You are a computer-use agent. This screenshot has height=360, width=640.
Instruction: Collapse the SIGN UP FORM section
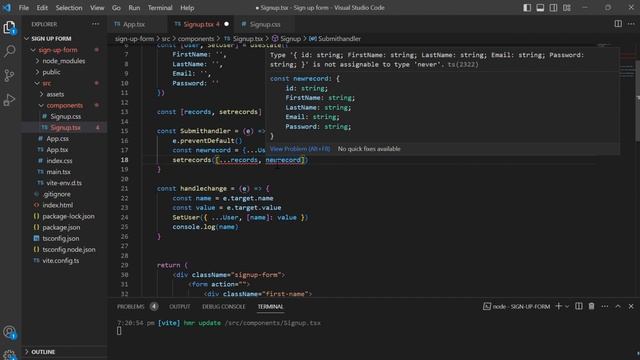click(27, 38)
